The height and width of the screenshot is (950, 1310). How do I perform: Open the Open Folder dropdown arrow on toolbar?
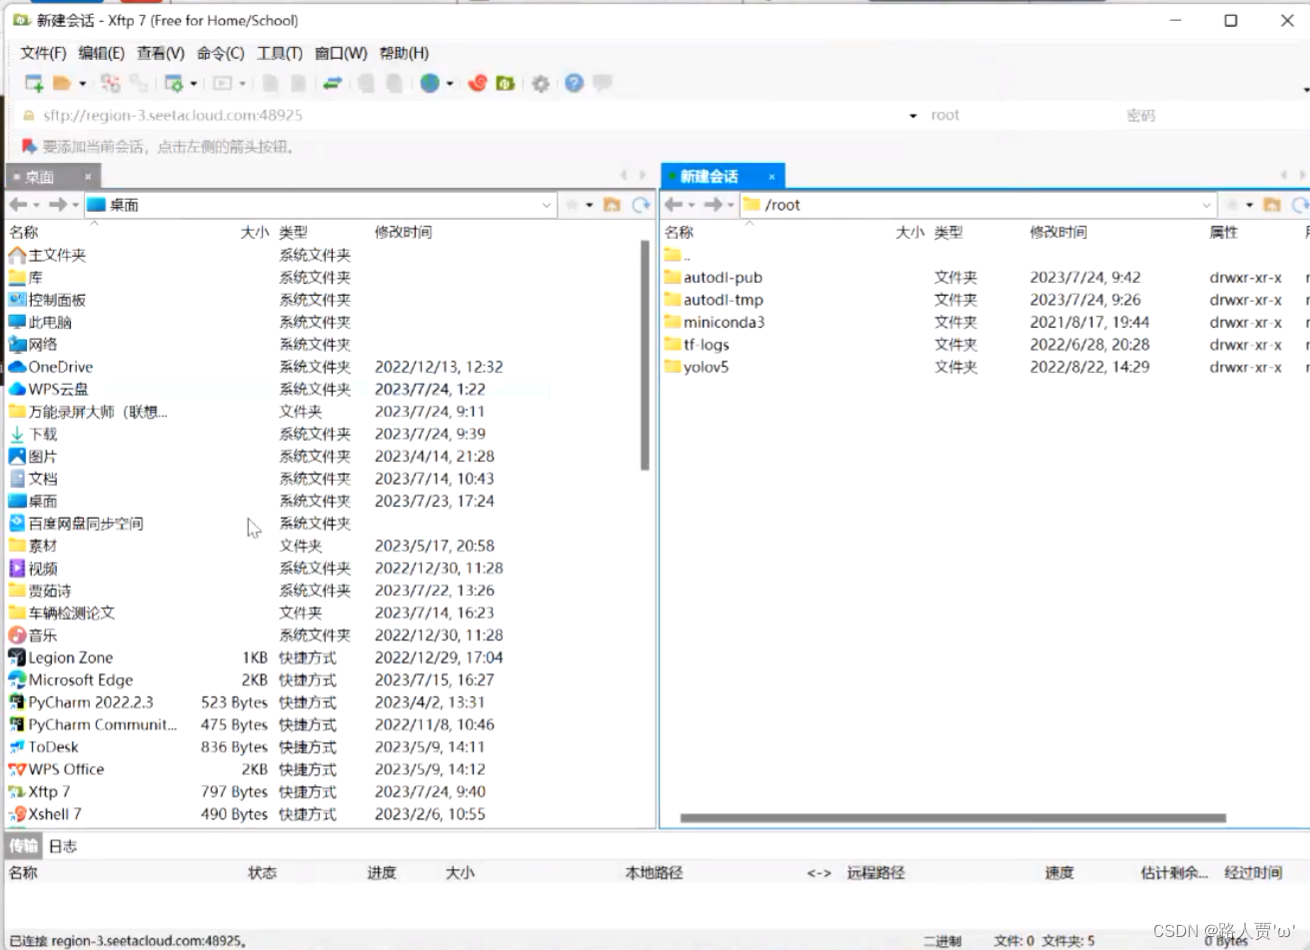[x=82, y=83]
